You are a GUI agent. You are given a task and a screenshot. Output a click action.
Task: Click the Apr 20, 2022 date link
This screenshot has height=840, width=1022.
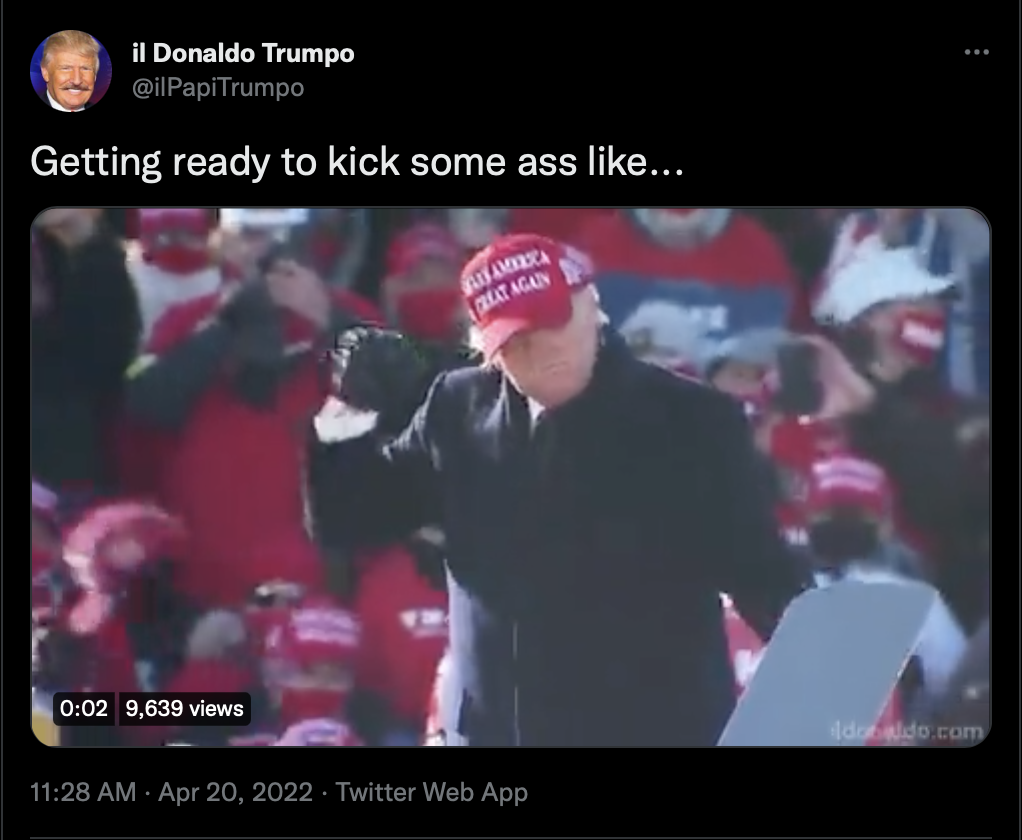[235, 792]
